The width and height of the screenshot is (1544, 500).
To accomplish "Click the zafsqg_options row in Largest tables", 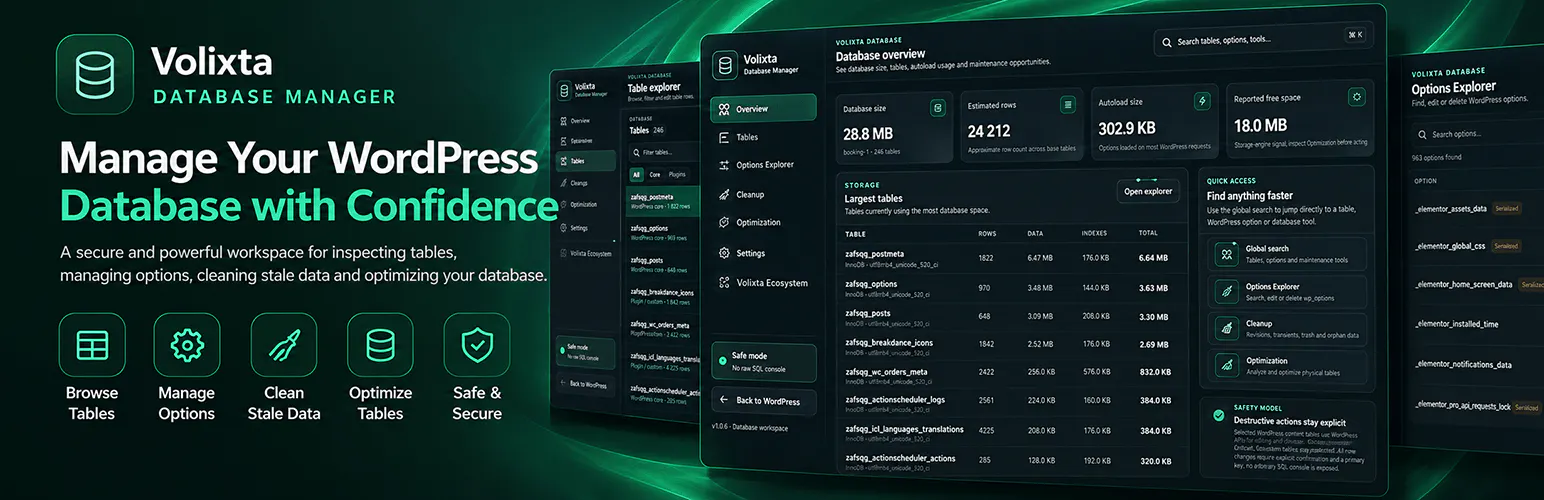I will coord(1010,288).
